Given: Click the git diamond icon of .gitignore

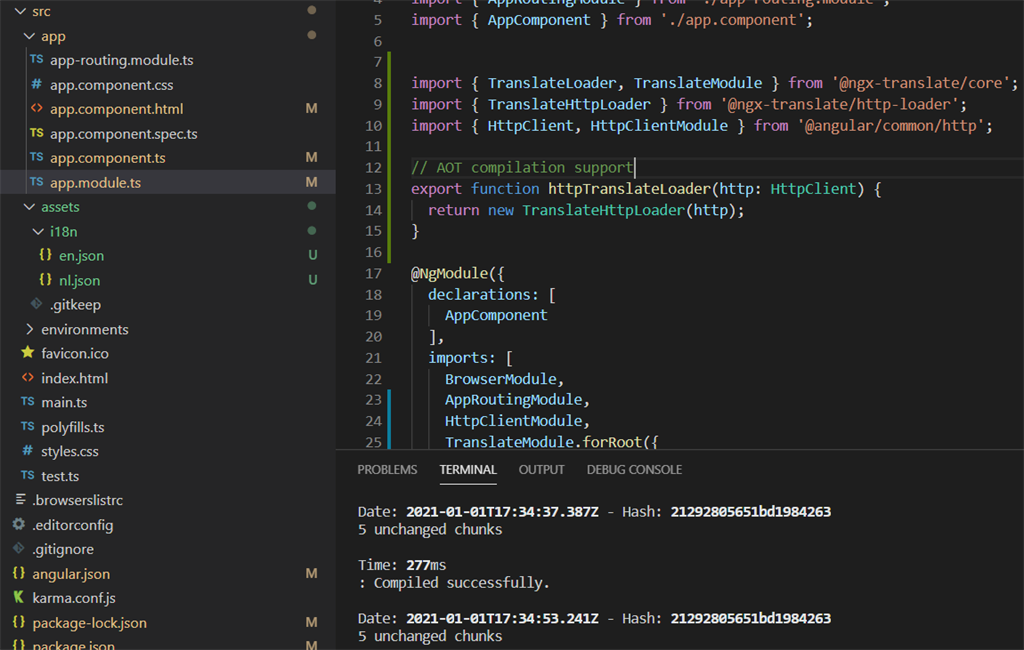Looking at the screenshot, I should pyautogui.click(x=19, y=549).
